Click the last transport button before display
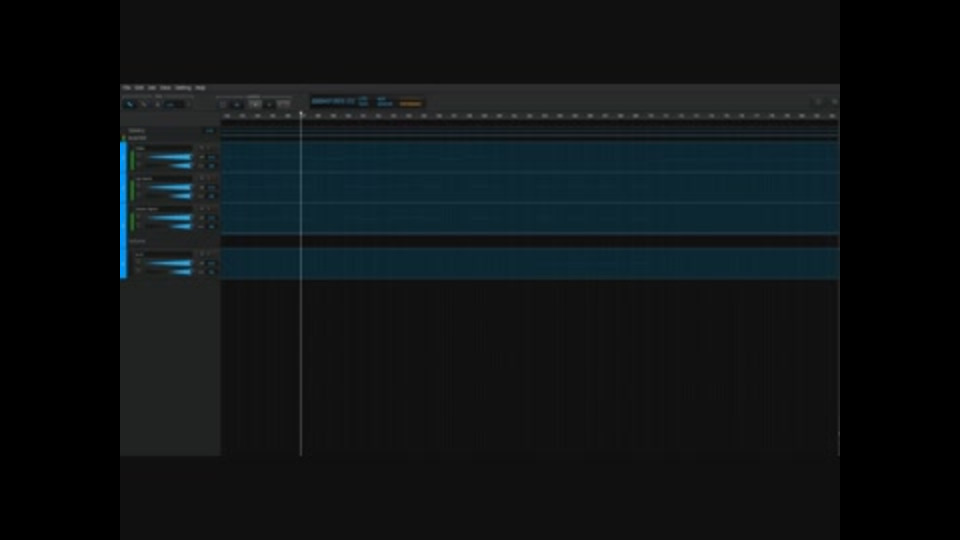Viewport: 960px width, 540px height. click(x=284, y=105)
